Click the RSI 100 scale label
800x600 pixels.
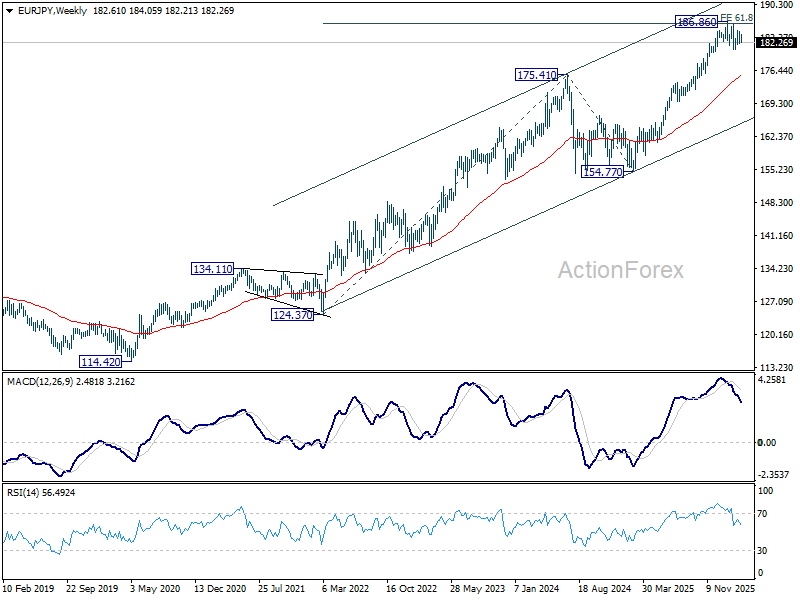(x=765, y=491)
